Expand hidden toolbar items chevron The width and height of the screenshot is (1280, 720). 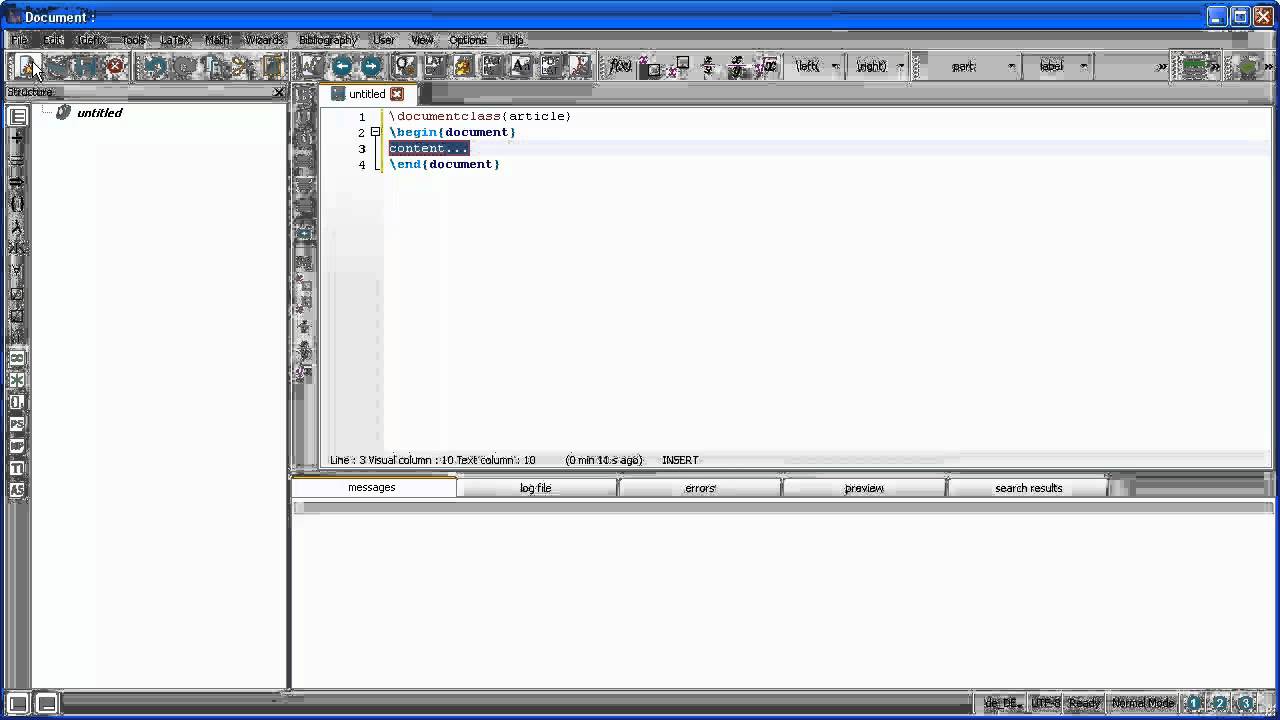coord(1162,67)
